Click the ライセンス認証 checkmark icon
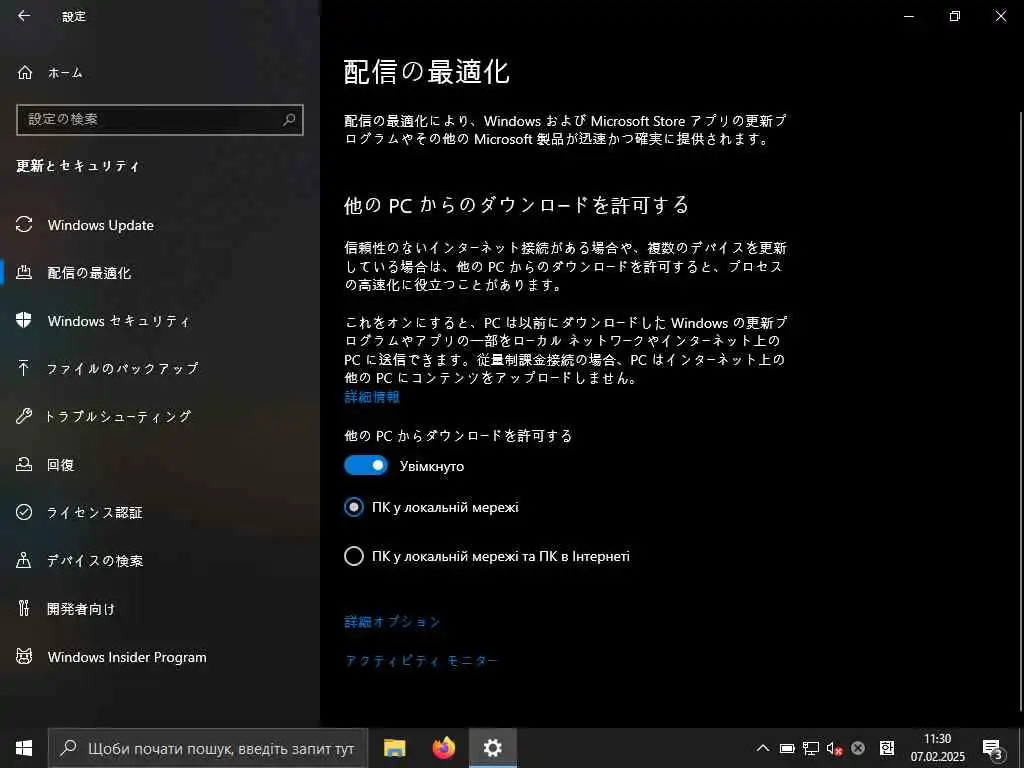1024x768 pixels. 24,512
